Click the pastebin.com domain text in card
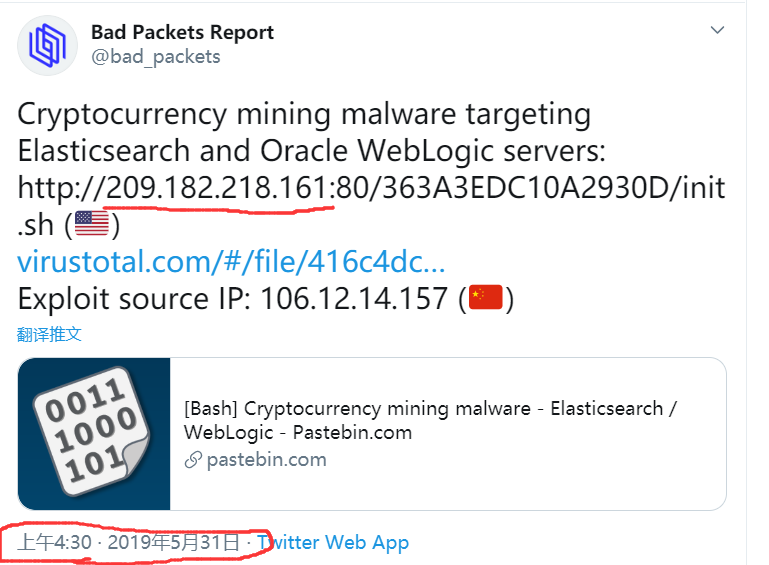Image resolution: width=769 pixels, height=565 pixels. 266,460
